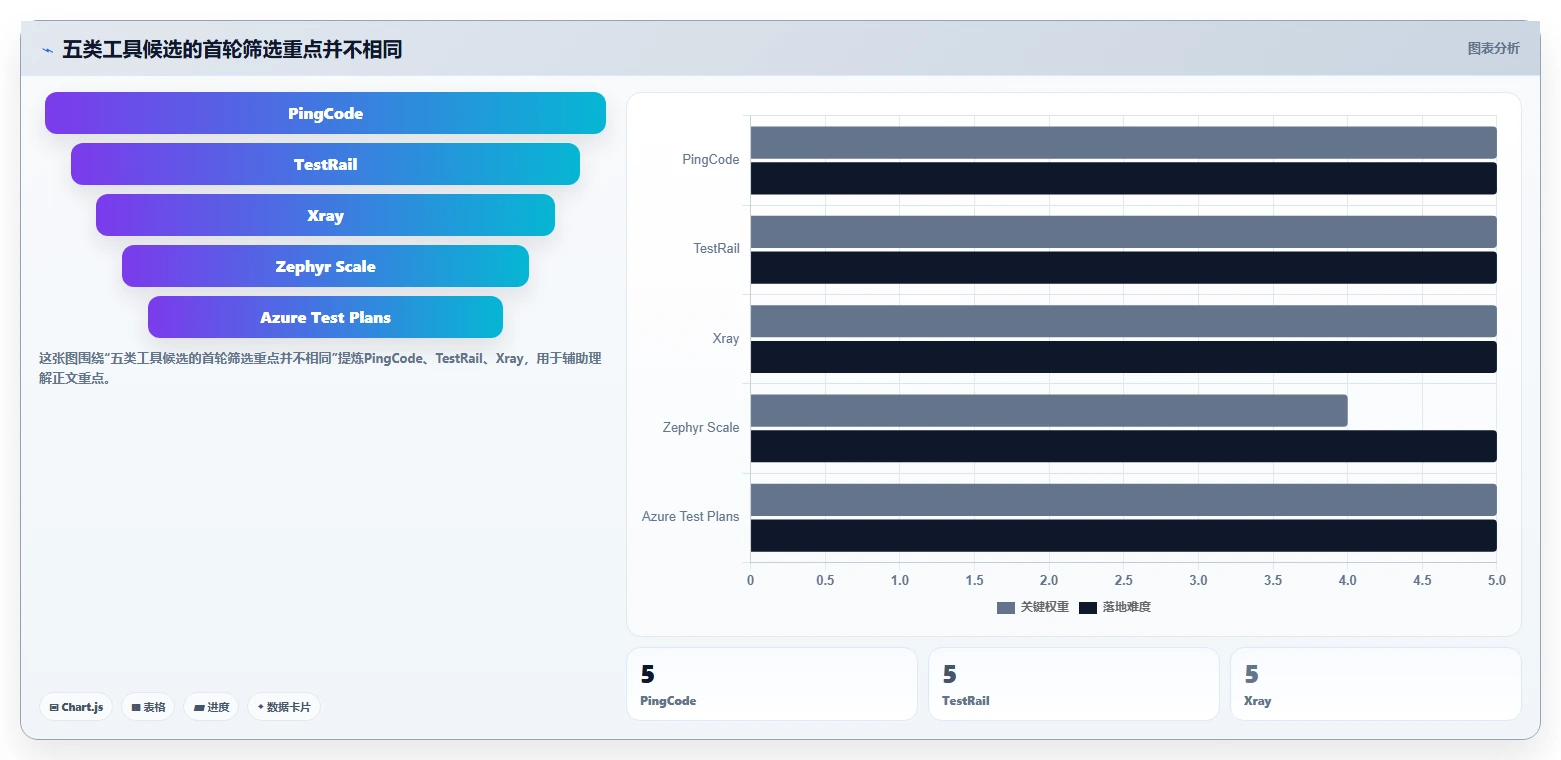1561x760 pixels.
Task: Click Zephyr Scale's dark 落地难度 bar
Action: pyautogui.click(x=1123, y=446)
